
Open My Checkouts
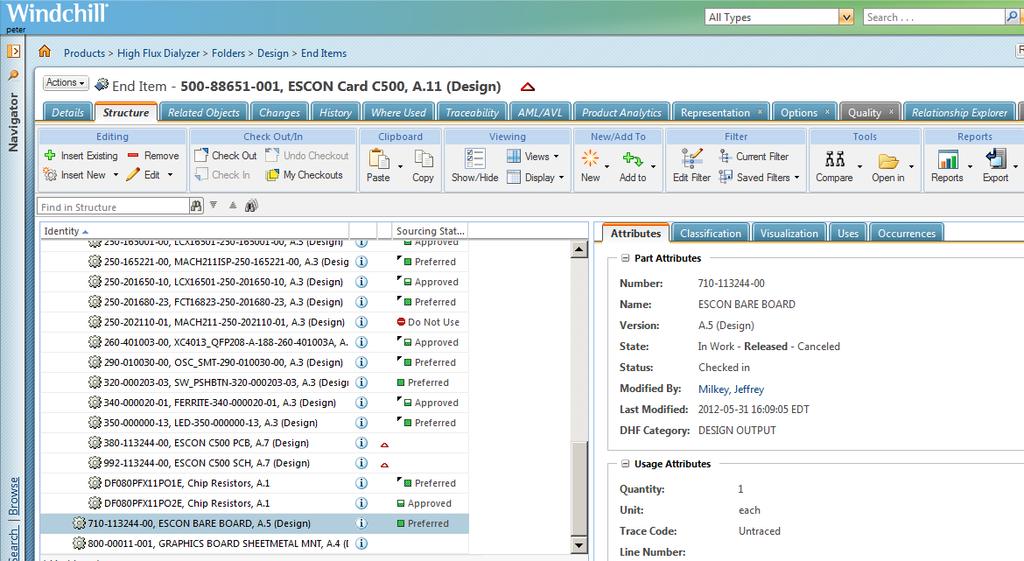click(x=304, y=175)
